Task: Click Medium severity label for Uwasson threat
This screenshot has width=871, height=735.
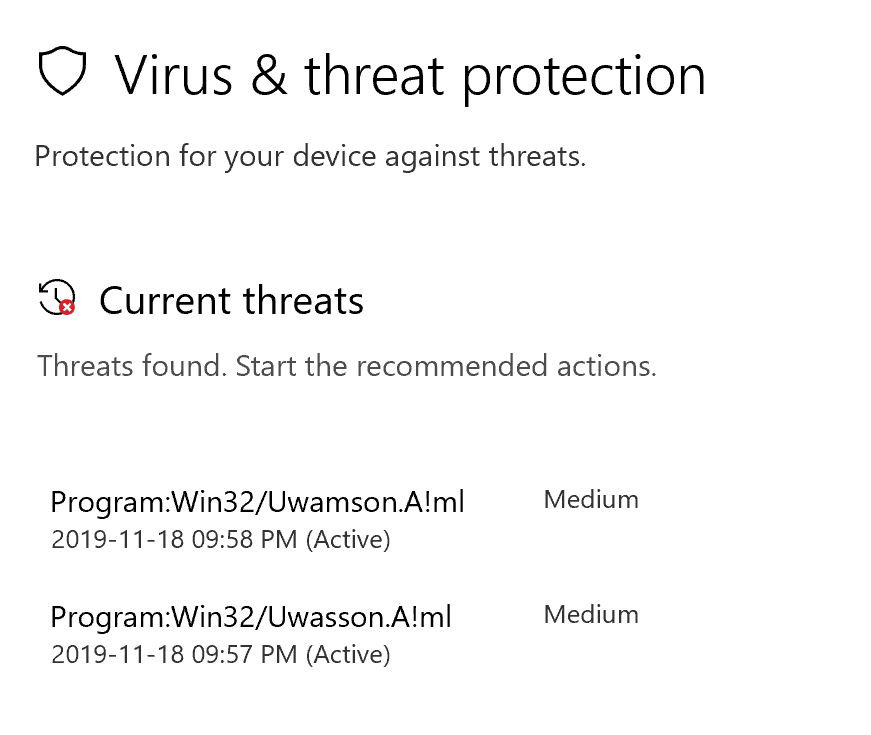Action: 591,615
